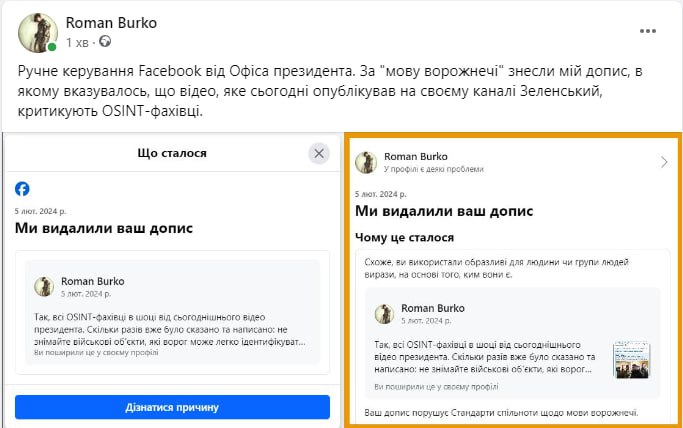The width and height of the screenshot is (683, 428).
Task: Click the blue Facebook logo icon
Action: click(x=23, y=189)
